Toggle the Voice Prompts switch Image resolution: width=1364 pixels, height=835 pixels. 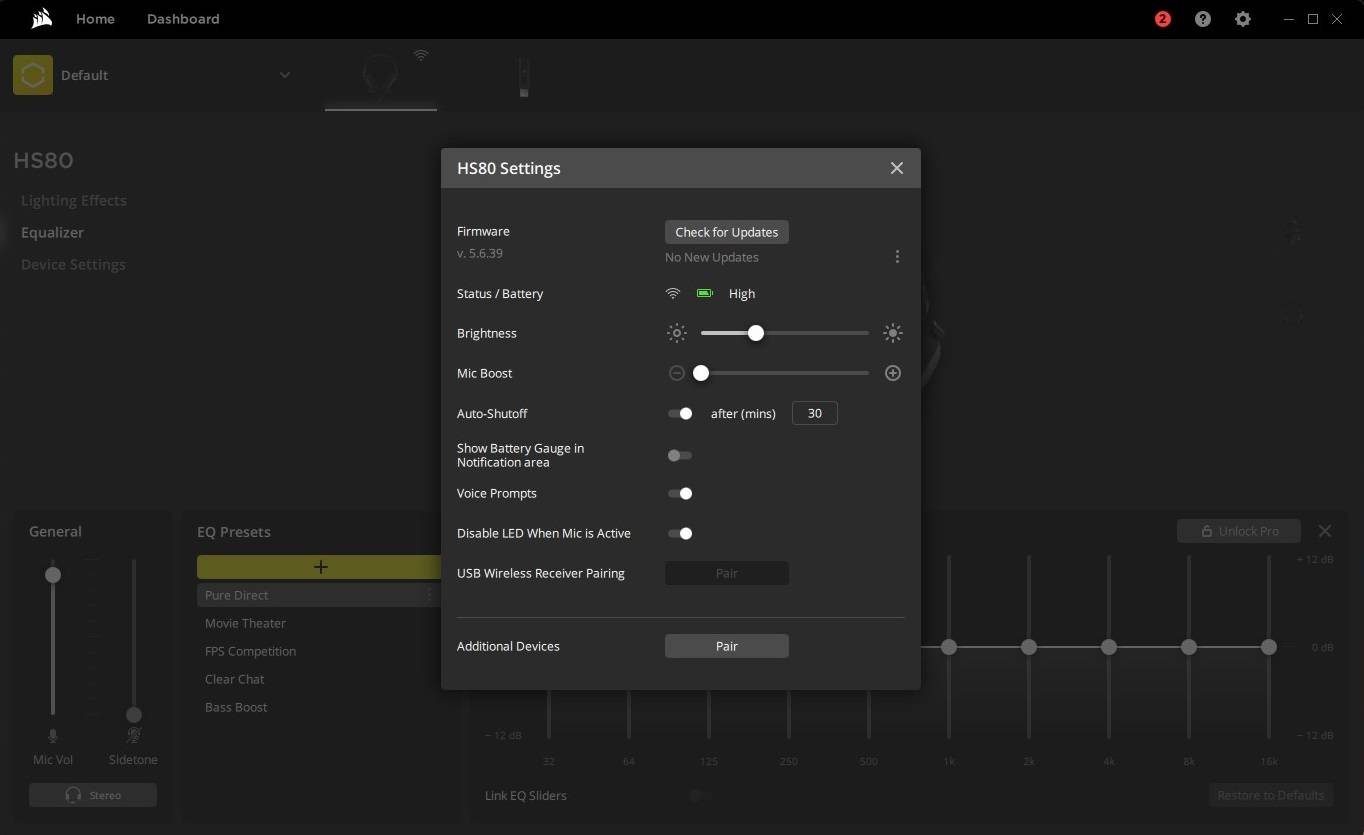coord(680,493)
